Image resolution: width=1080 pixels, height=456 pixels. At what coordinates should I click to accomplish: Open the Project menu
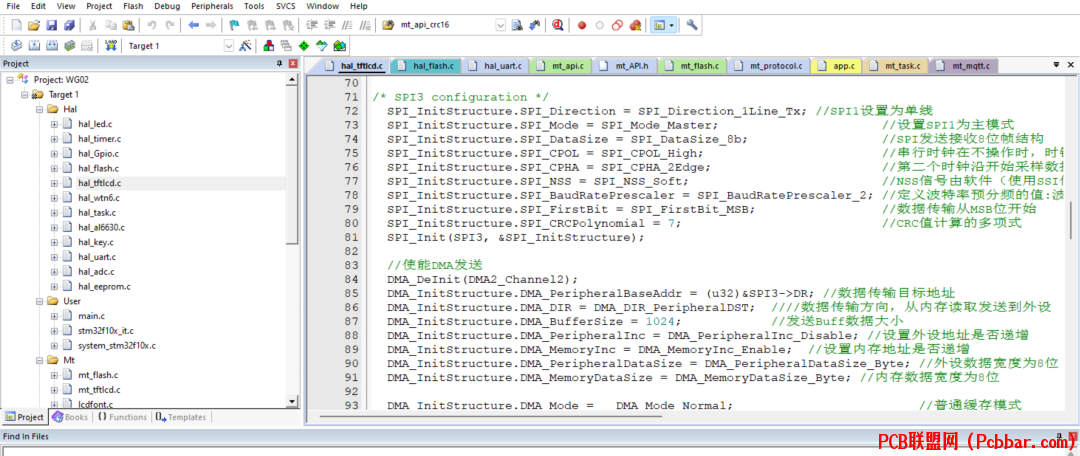pyautogui.click(x=99, y=6)
